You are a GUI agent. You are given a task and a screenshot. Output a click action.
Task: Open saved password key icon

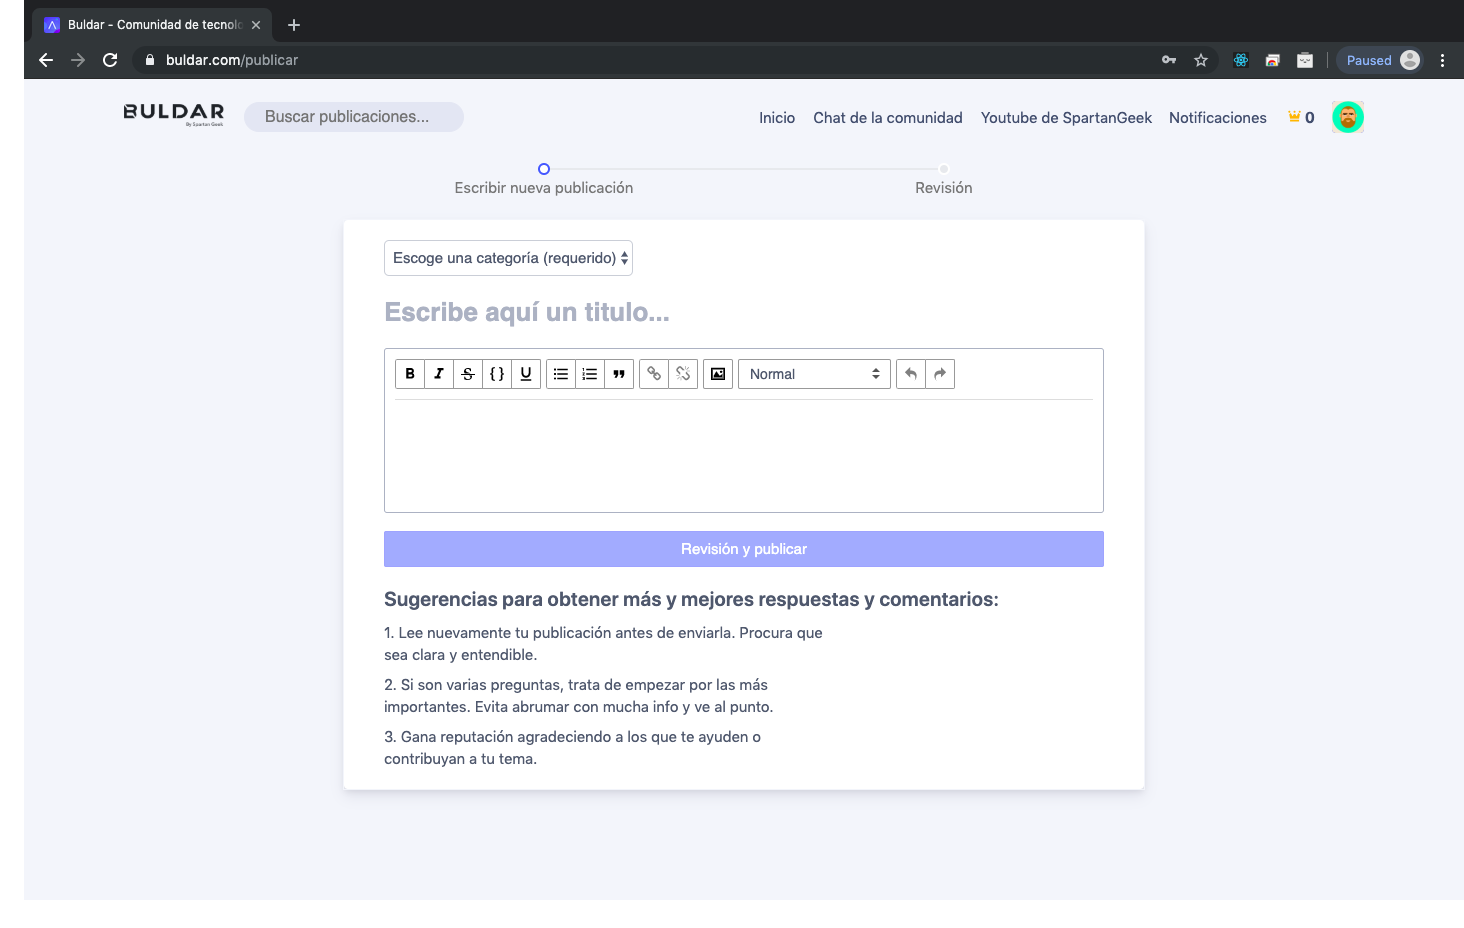click(1169, 60)
